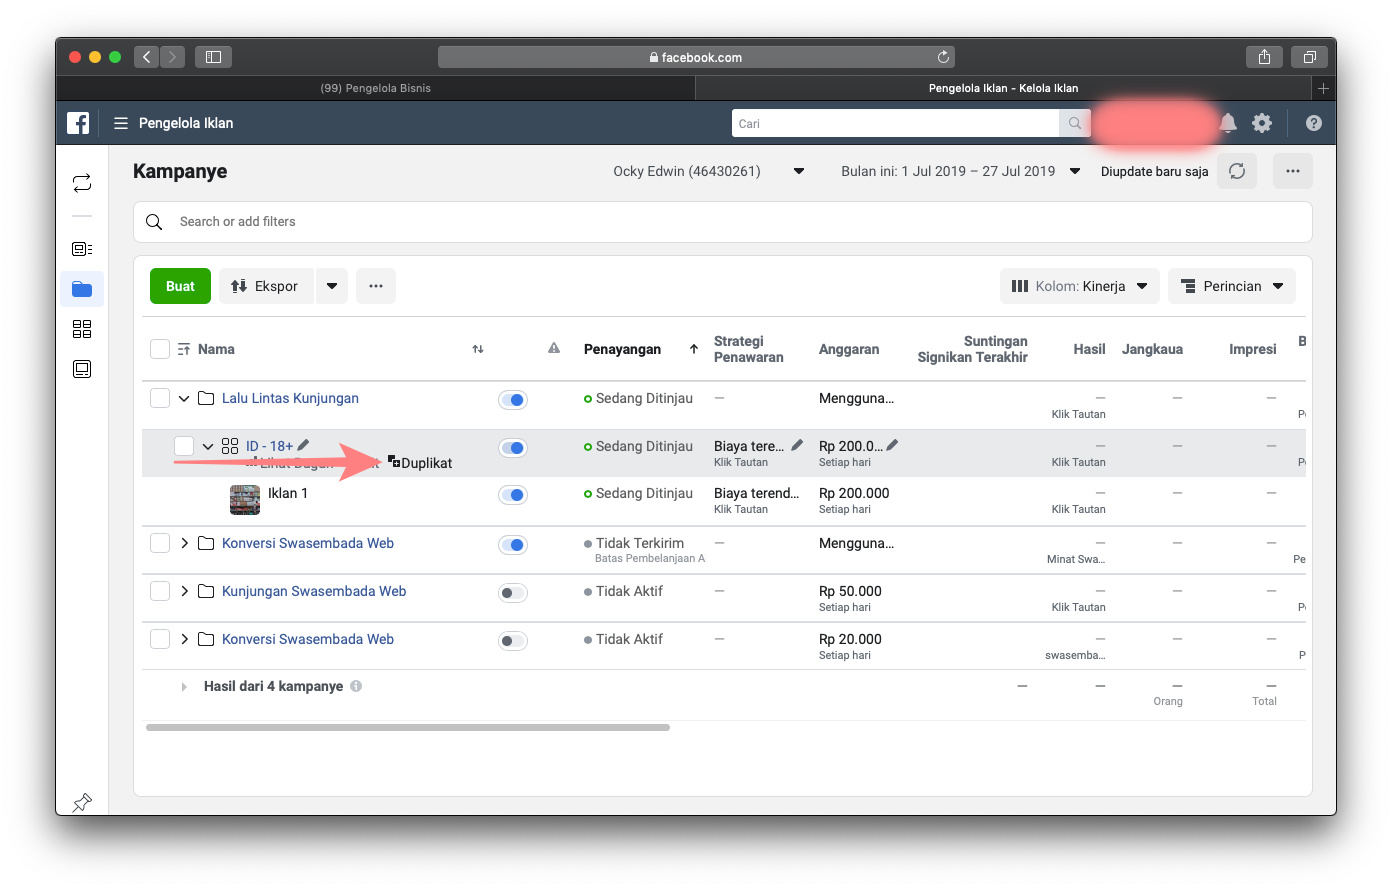Edit bid strategy Biaya tere... pencil icon
The height and width of the screenshot is (889, 1392).
coord(797,445)
